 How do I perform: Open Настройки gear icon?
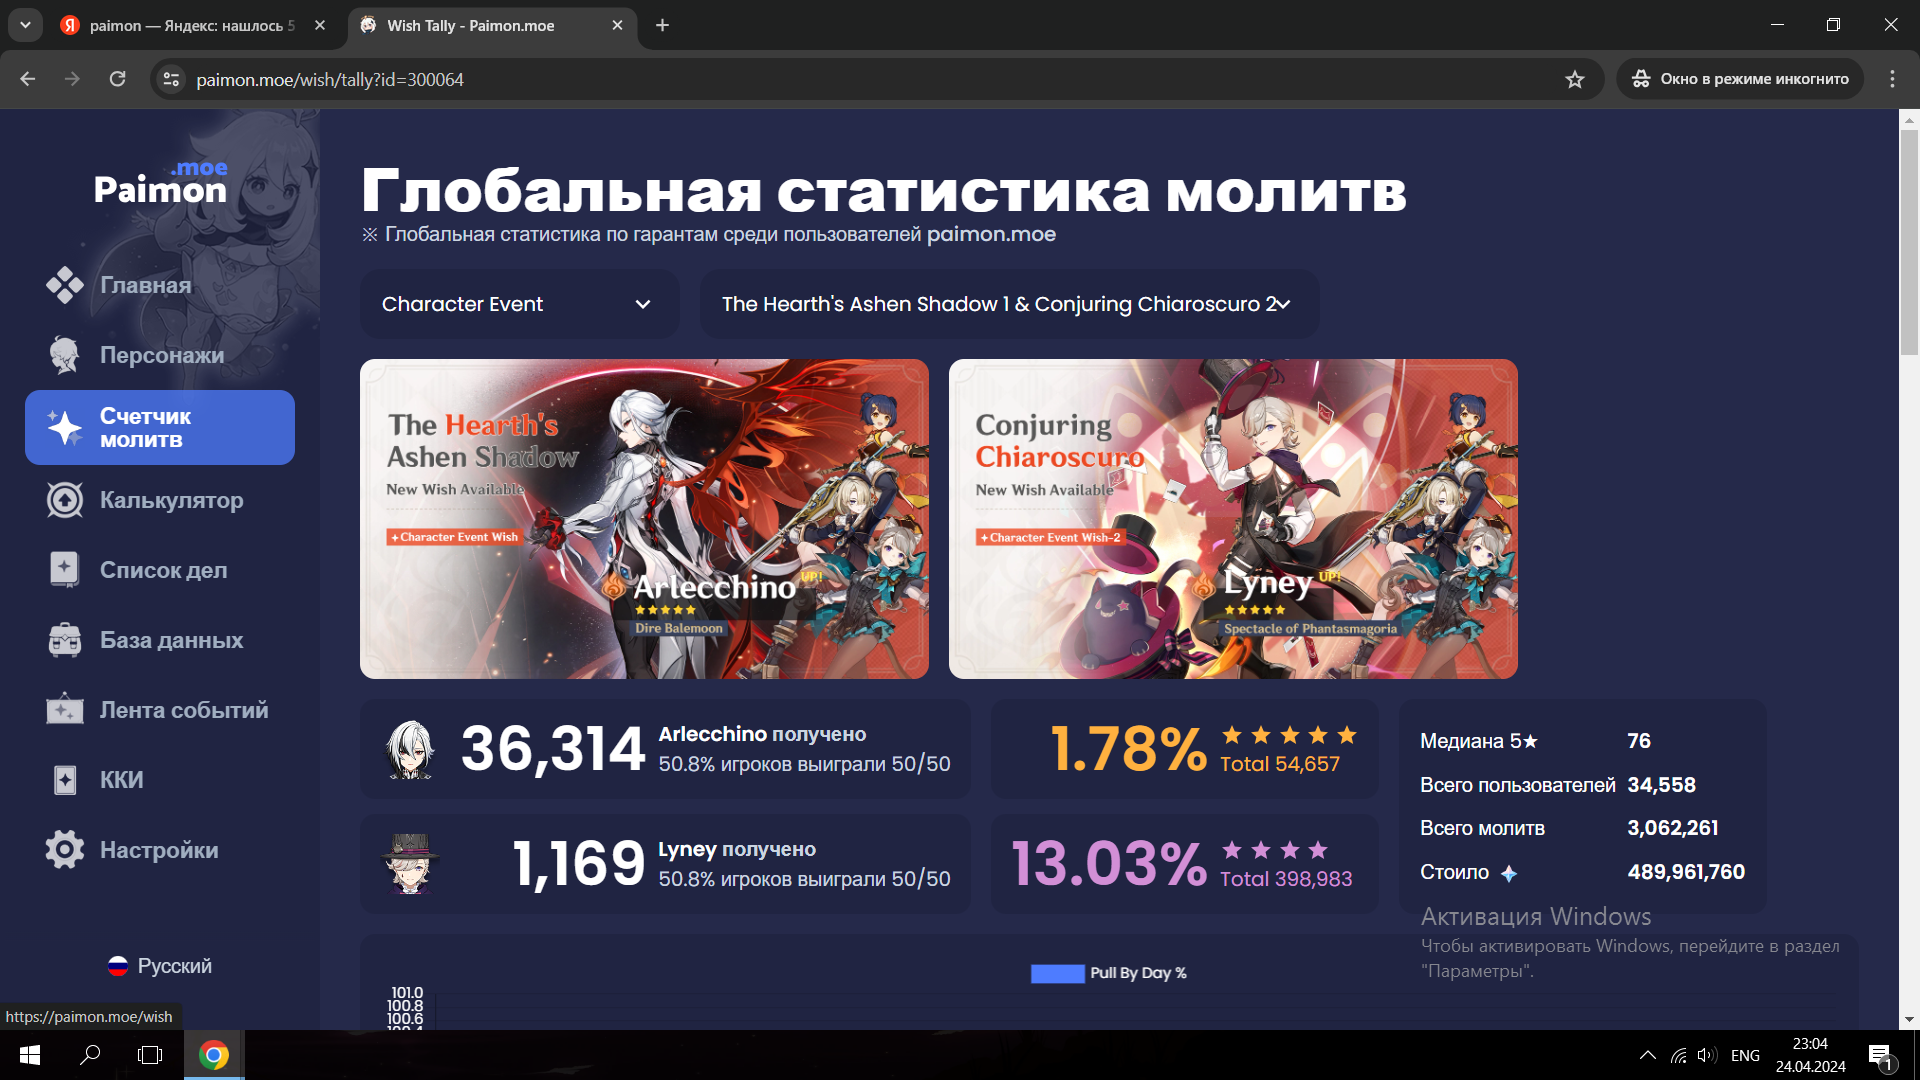65,850
